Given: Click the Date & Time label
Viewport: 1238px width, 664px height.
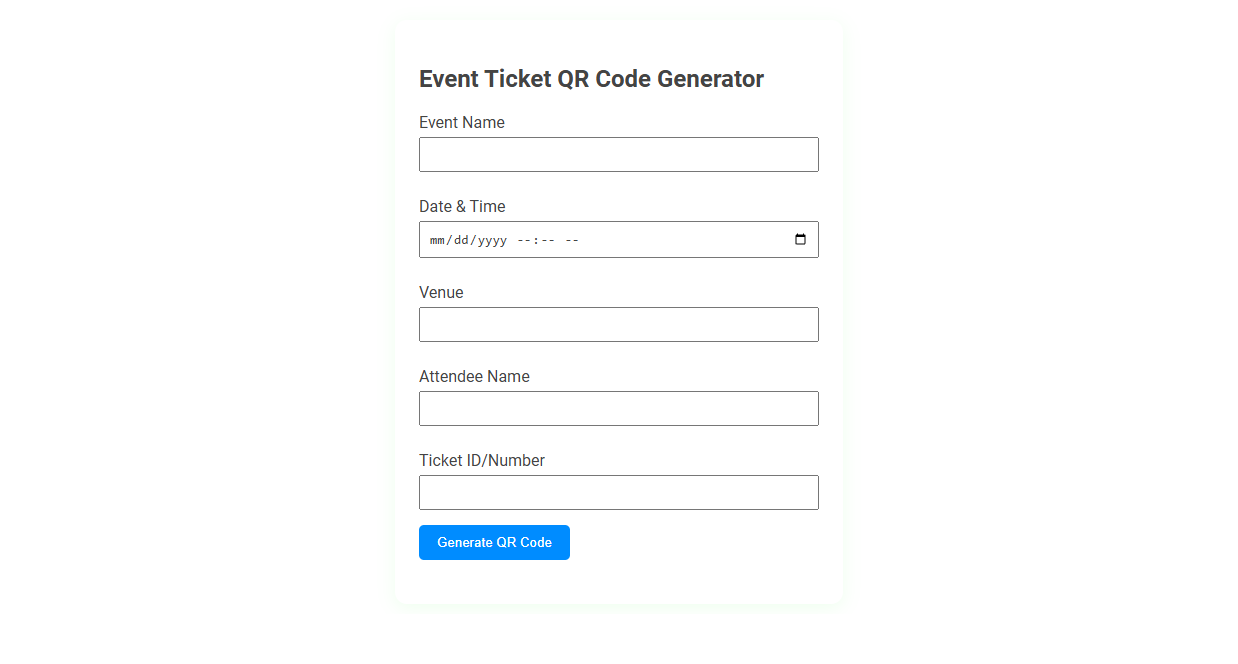Looking at the screenshot, I should 462,206.
